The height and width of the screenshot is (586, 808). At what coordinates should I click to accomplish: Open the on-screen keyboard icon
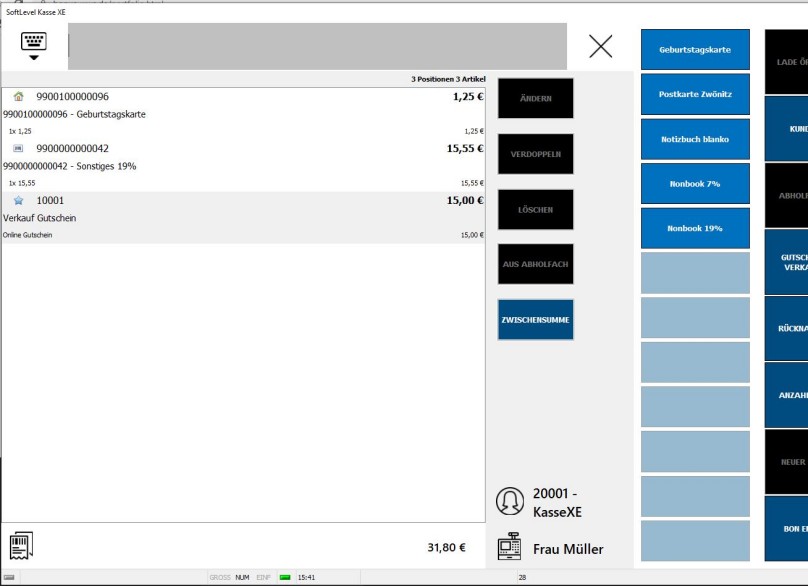coord(34,41)
